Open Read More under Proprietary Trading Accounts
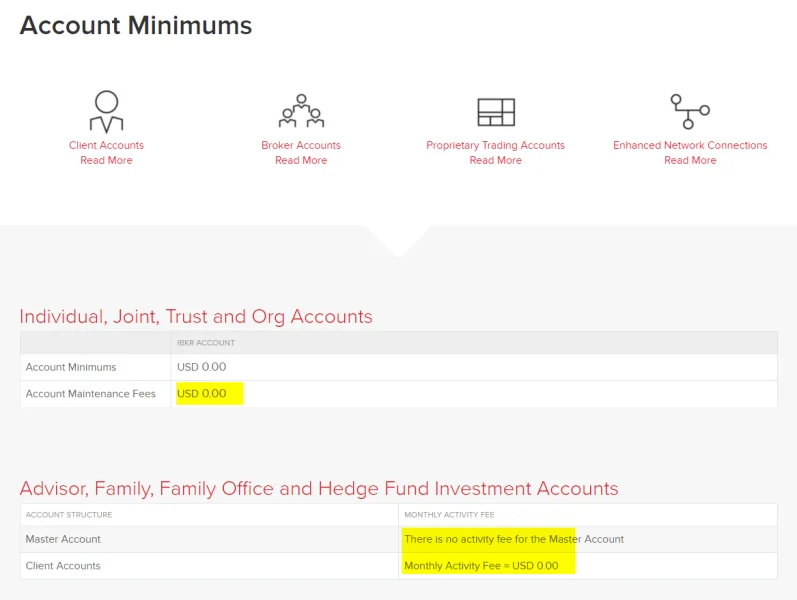 click(495, 160)
